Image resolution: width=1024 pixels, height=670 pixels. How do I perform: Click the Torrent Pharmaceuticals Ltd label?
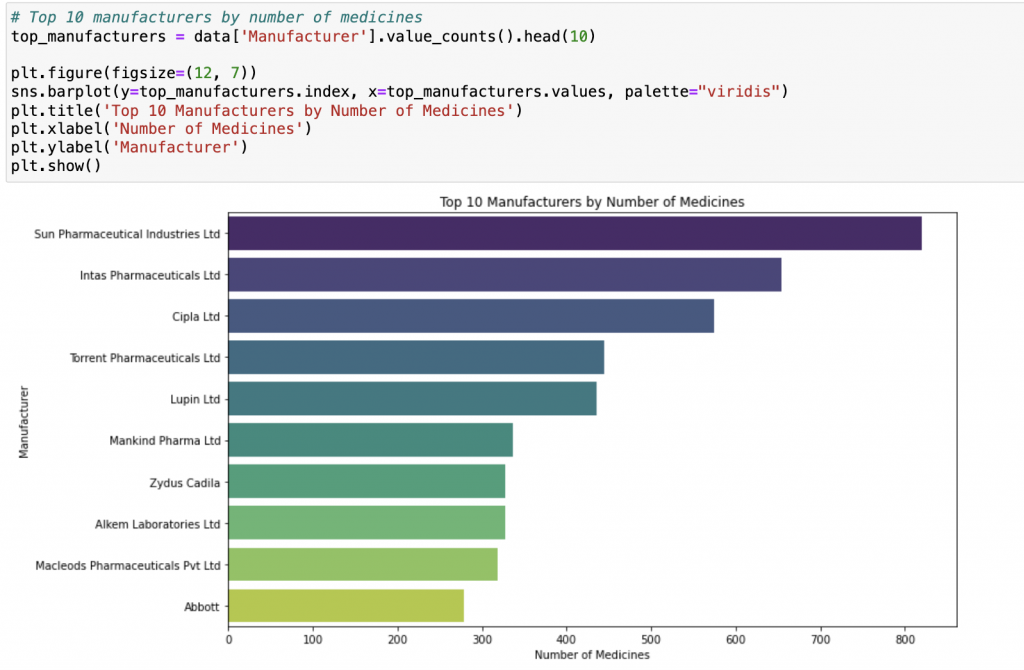click(145, 358)
